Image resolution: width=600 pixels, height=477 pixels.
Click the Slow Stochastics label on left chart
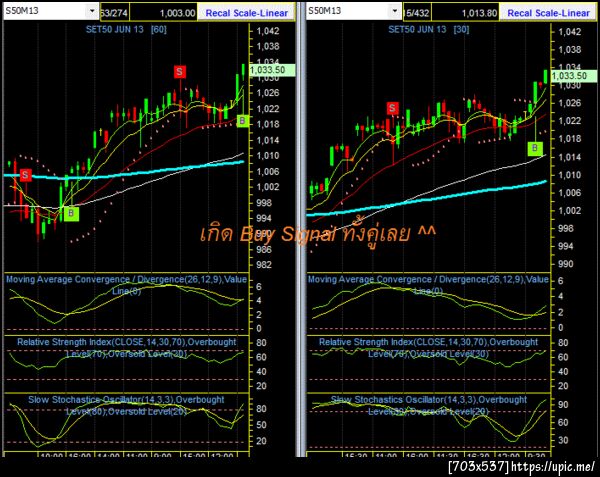[126, 405]
